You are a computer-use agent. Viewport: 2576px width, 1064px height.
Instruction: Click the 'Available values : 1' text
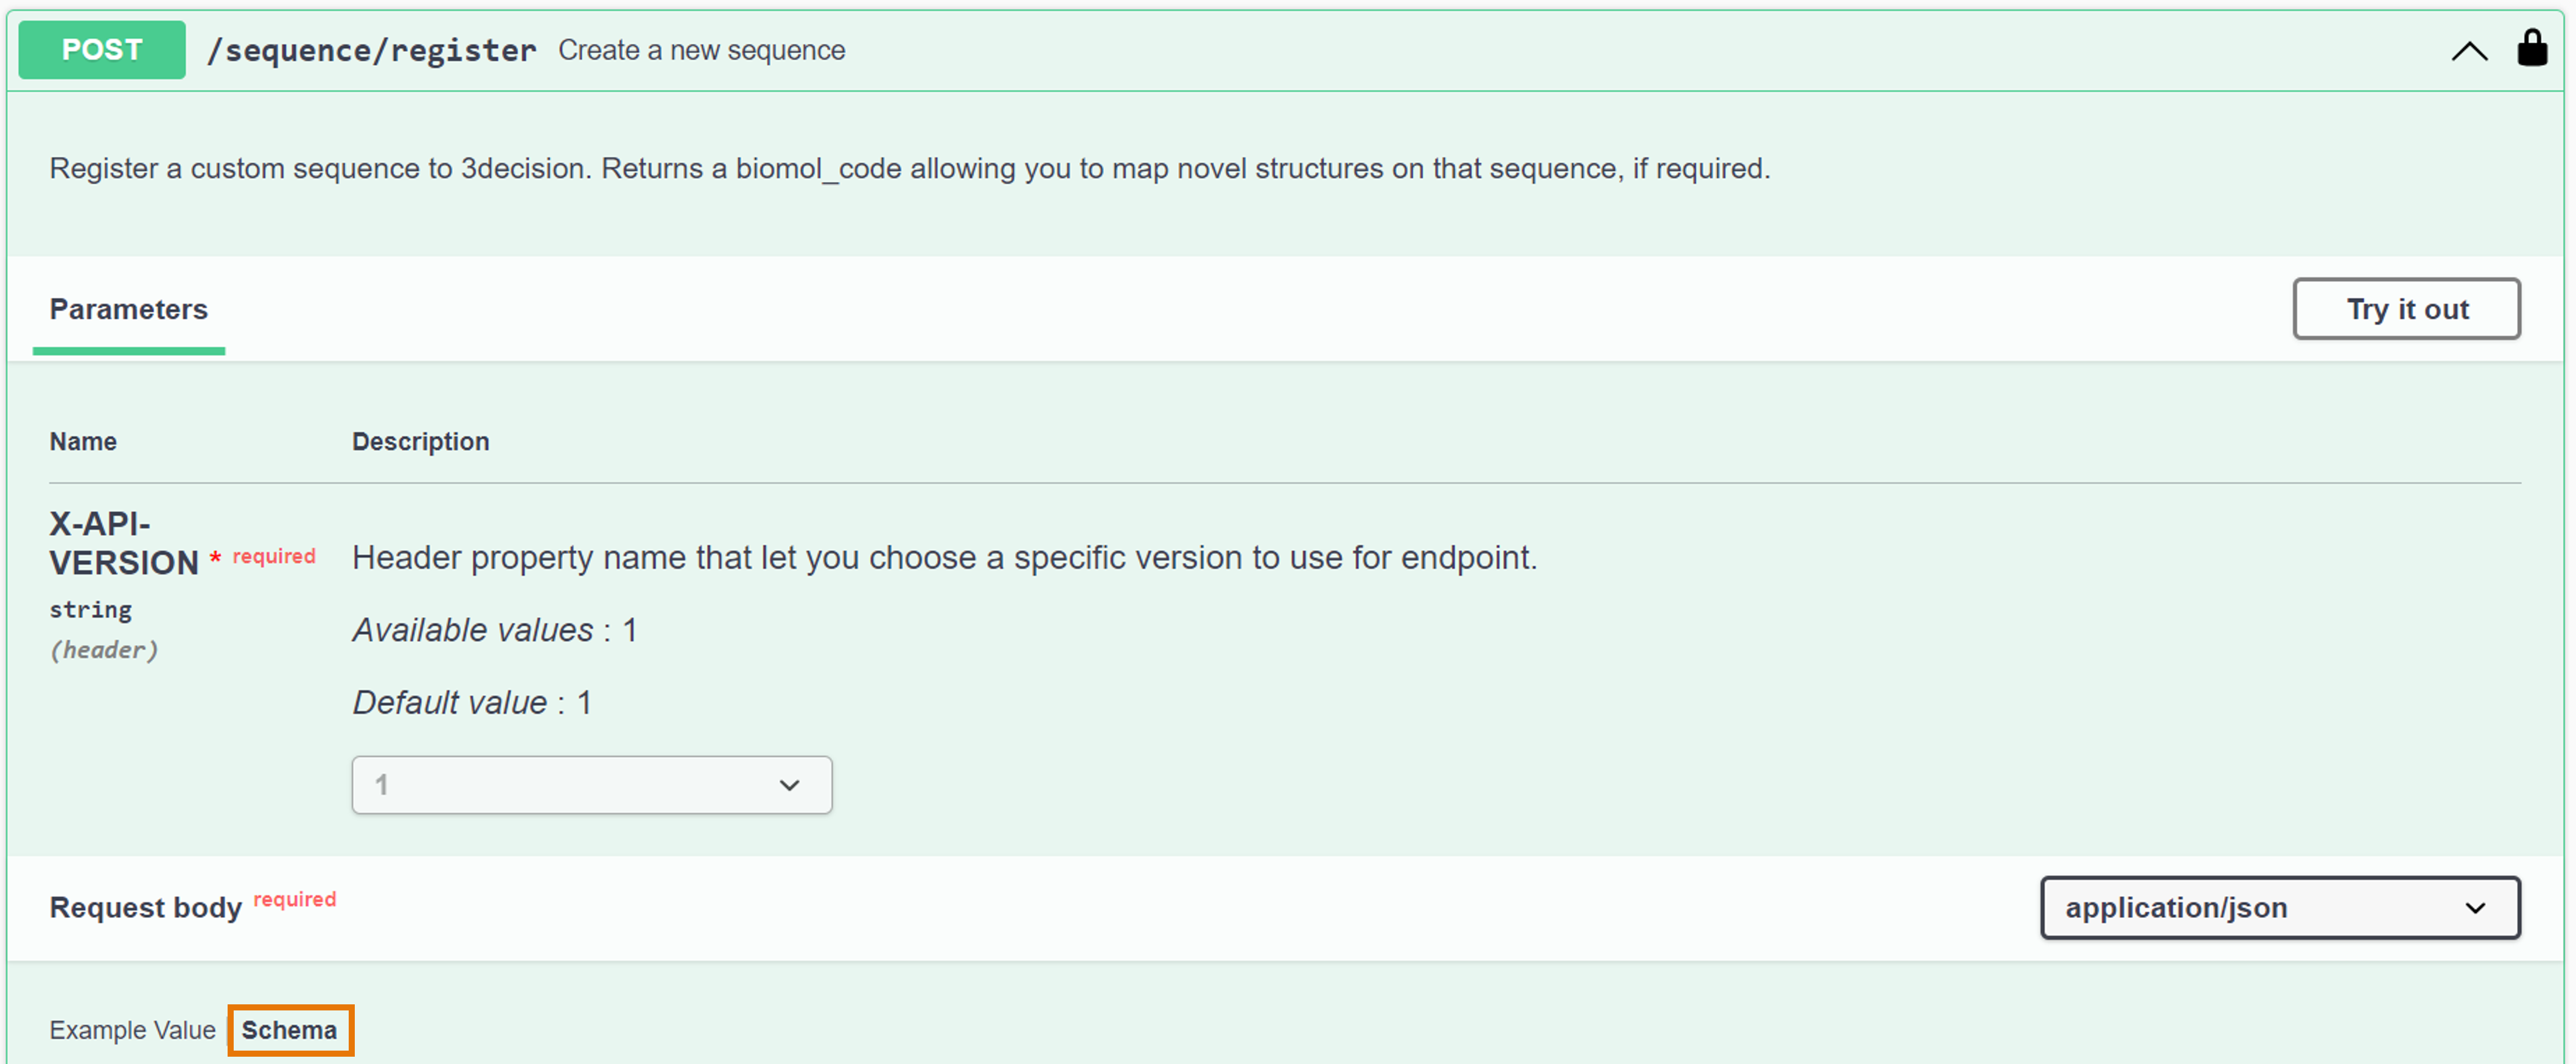pyautogui.click(x=495, y=630)
